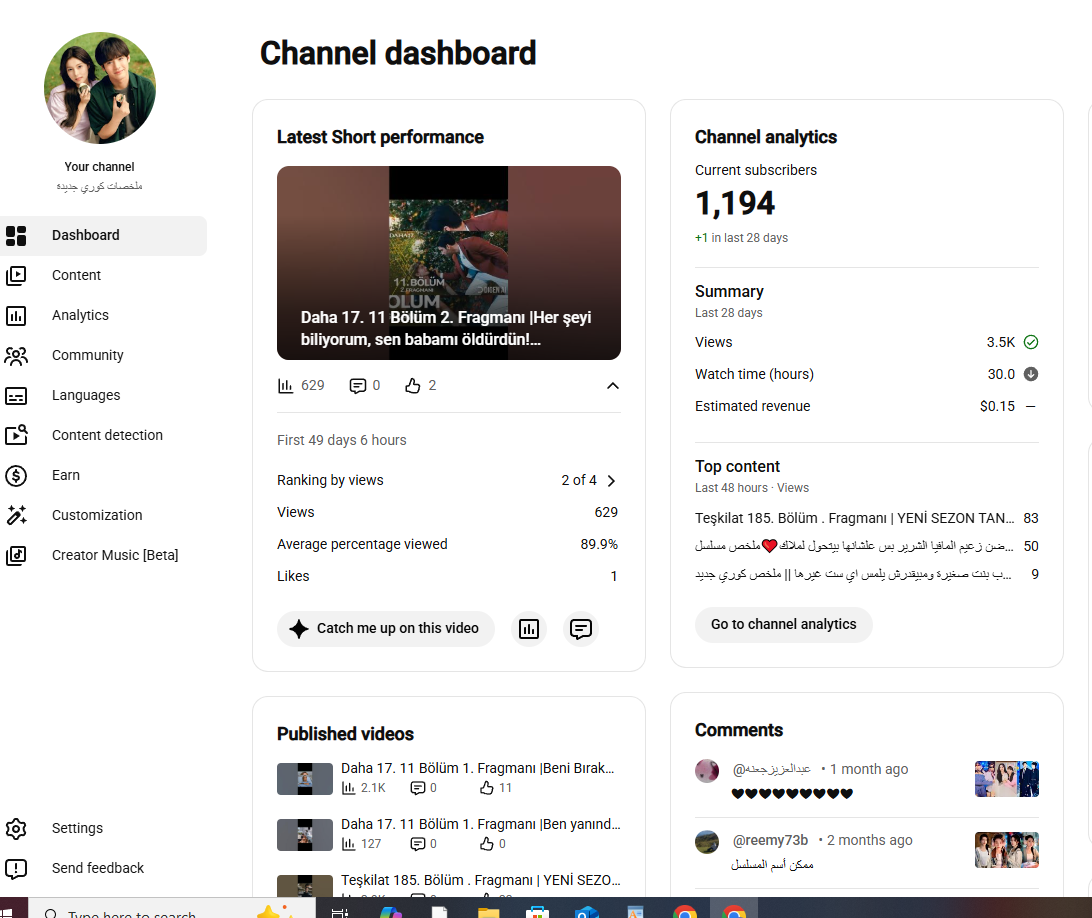The image size is (1092, 918).
Task: Click the Languages subtitles icon
Action: pos(16,396)
